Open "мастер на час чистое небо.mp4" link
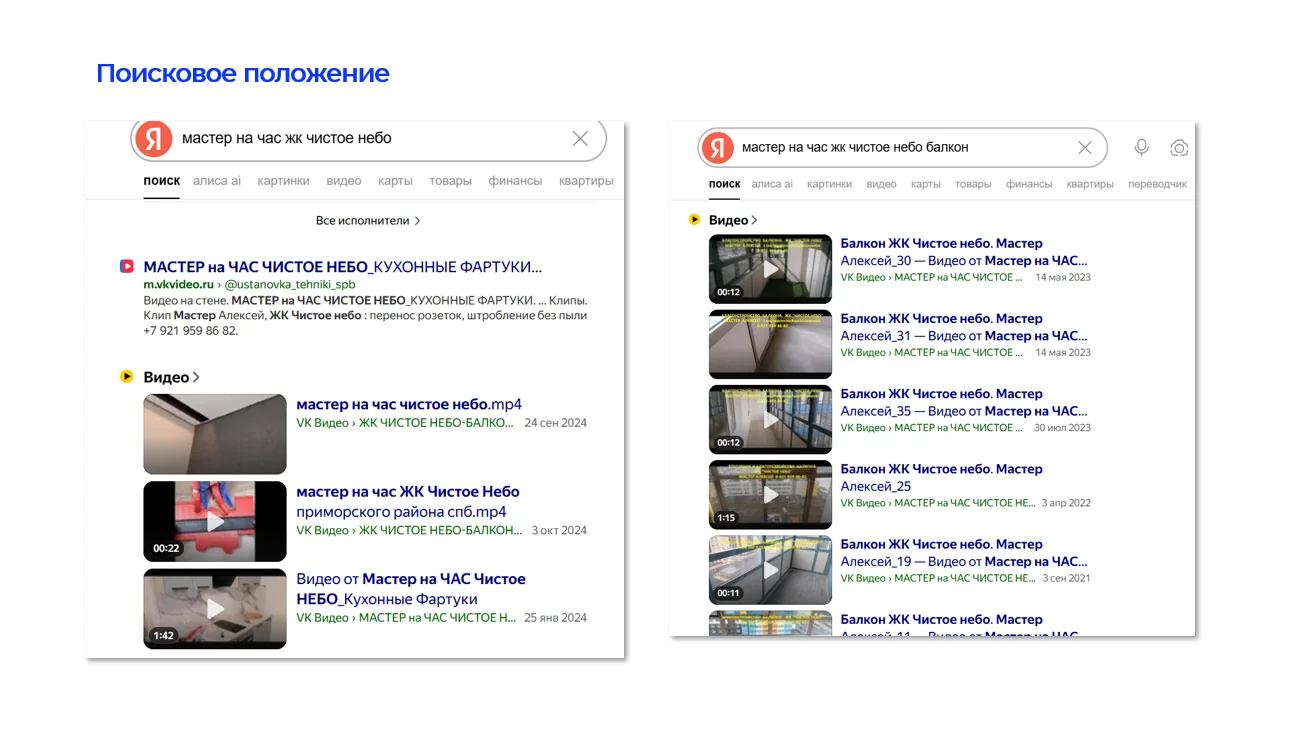The image size is (1298, 732). tap(409, 404)
